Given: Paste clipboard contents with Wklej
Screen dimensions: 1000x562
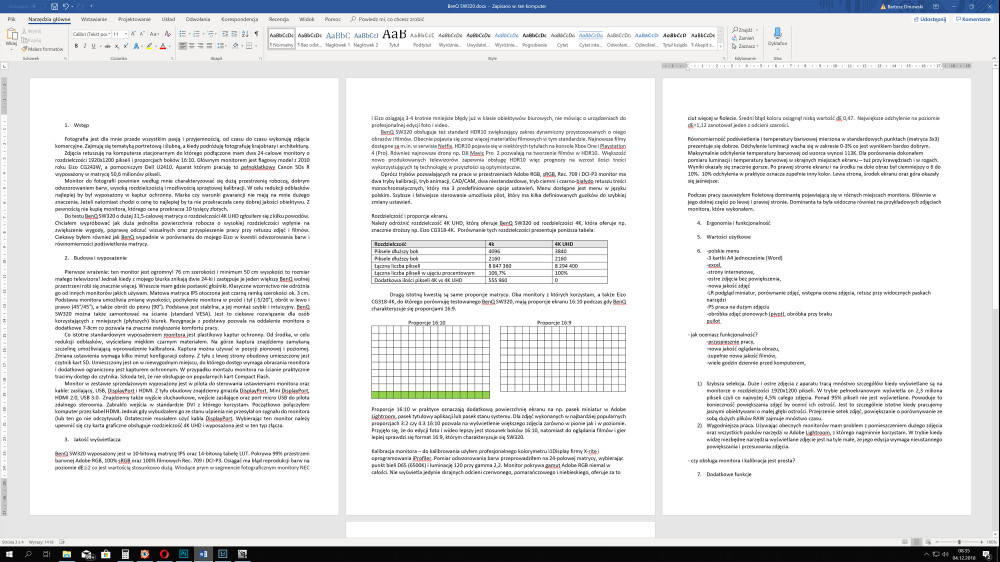Looking at the screenshot, I should [x=11, y=39].
